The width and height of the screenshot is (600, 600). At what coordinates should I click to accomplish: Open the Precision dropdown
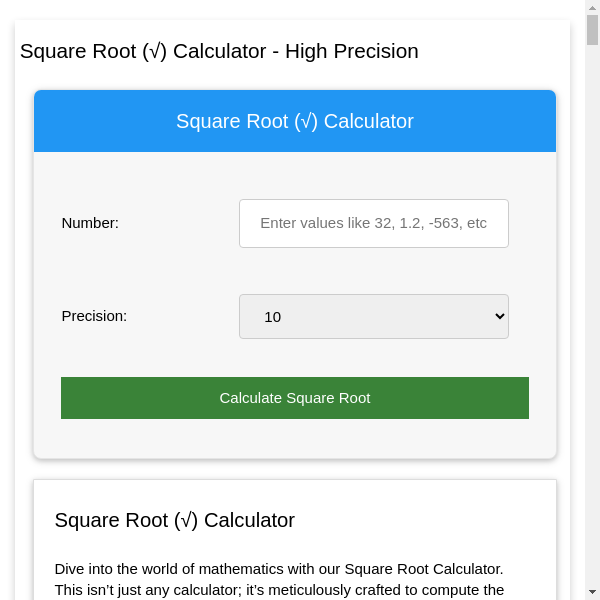pos(373,316)
